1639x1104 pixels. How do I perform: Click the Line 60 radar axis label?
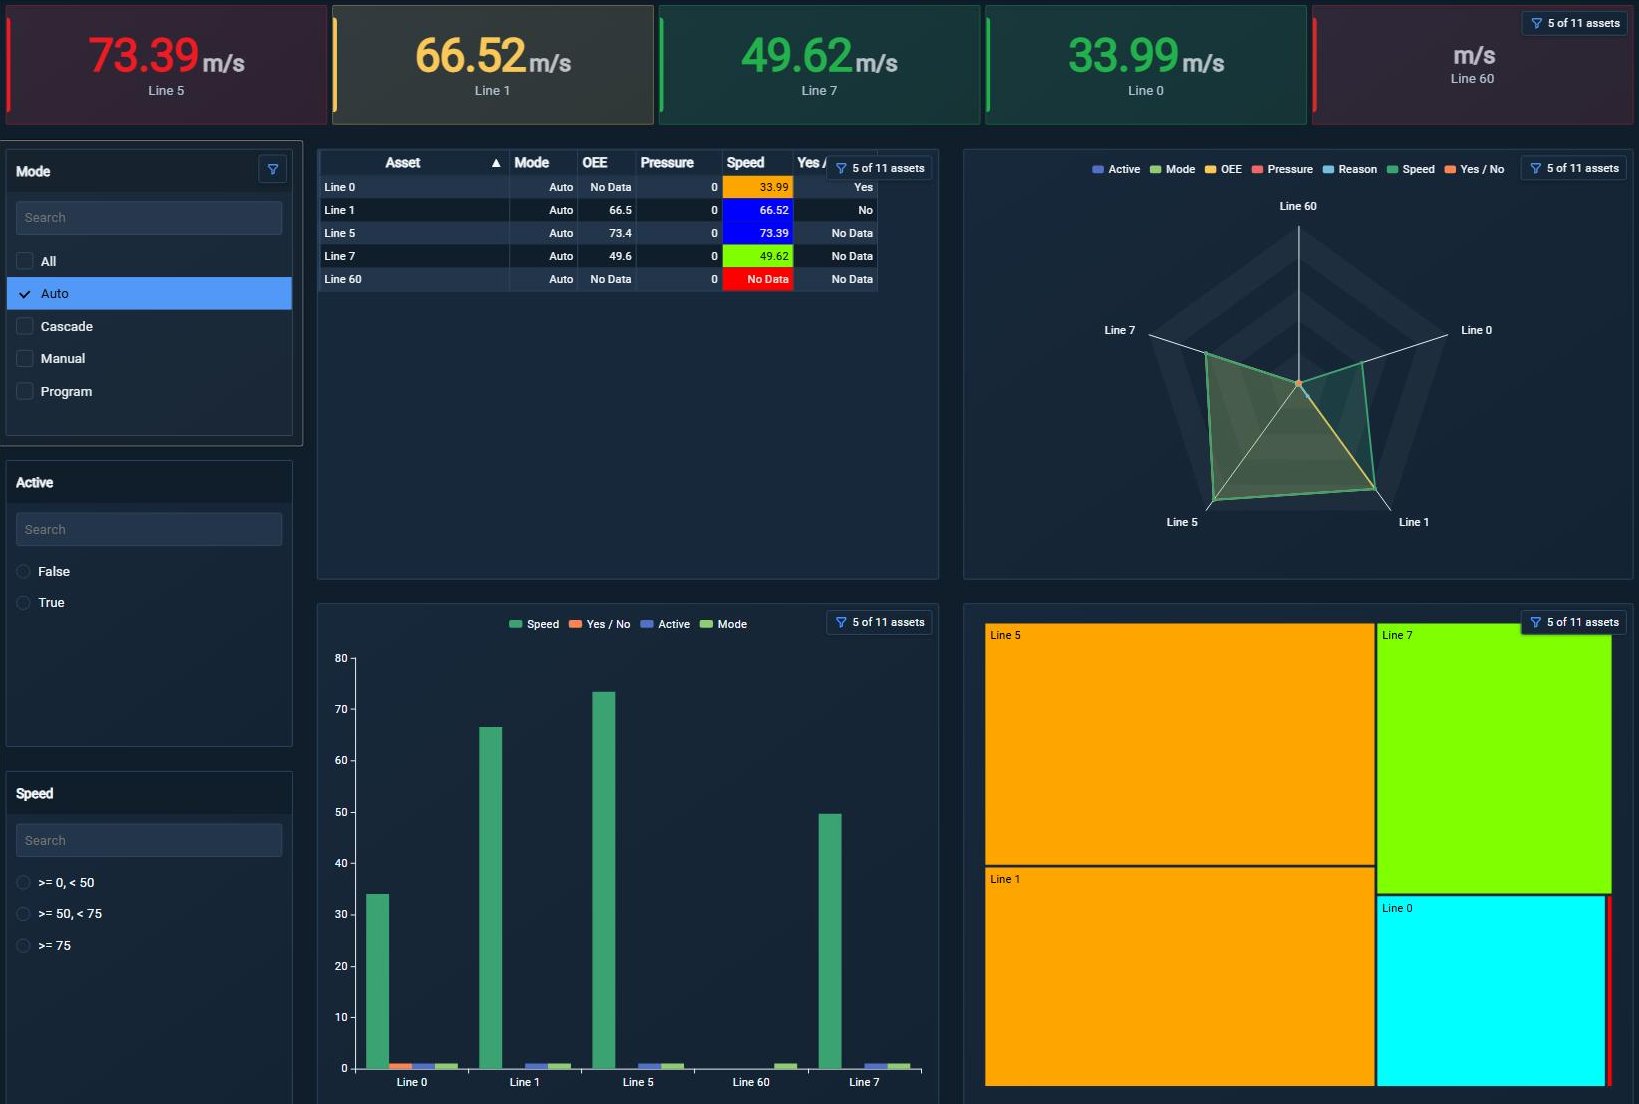[1298, 206]
